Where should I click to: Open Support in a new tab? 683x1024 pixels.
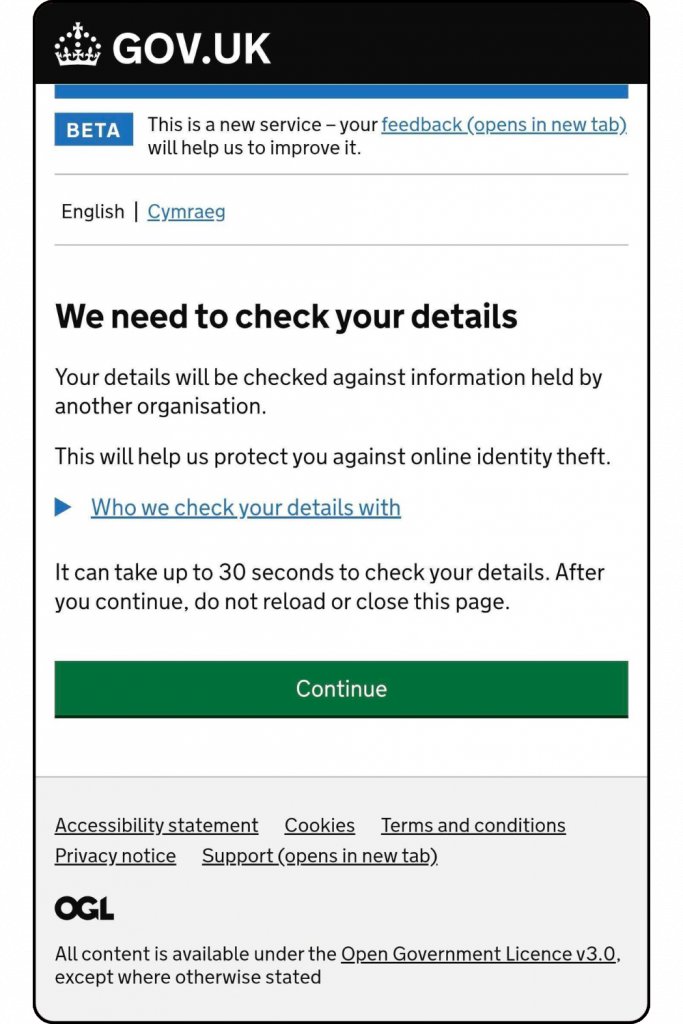319,856
